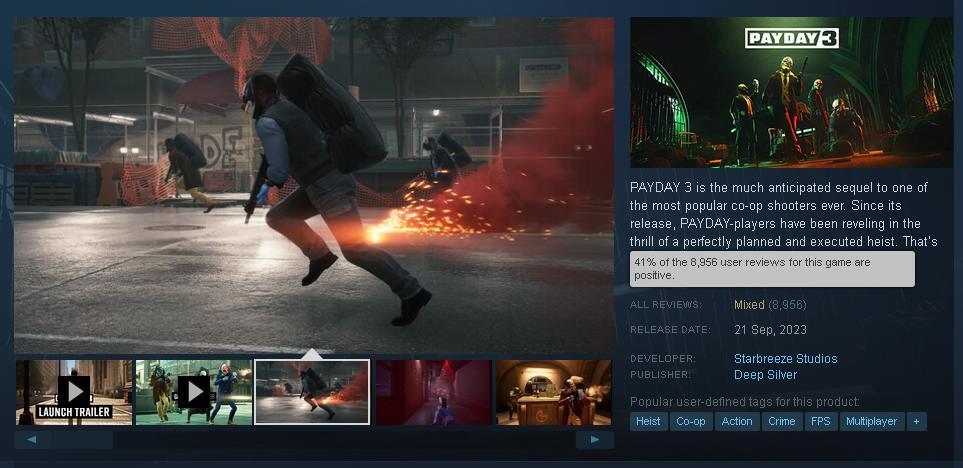Expand more tags with the plus button
The image size is (963, 468).
[916, 421]
